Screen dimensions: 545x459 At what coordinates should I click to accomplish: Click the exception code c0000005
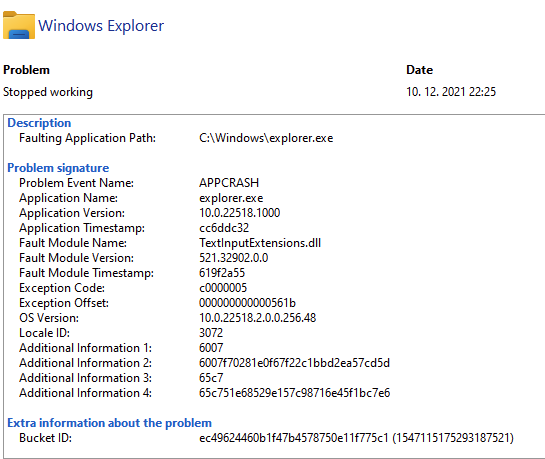223,288
